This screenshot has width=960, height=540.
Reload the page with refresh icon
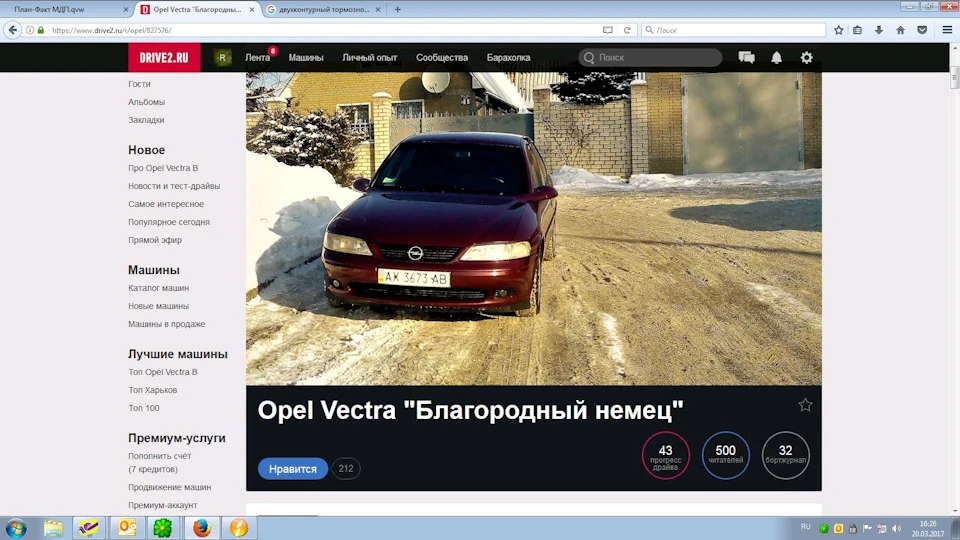click(x=627, y=30)
